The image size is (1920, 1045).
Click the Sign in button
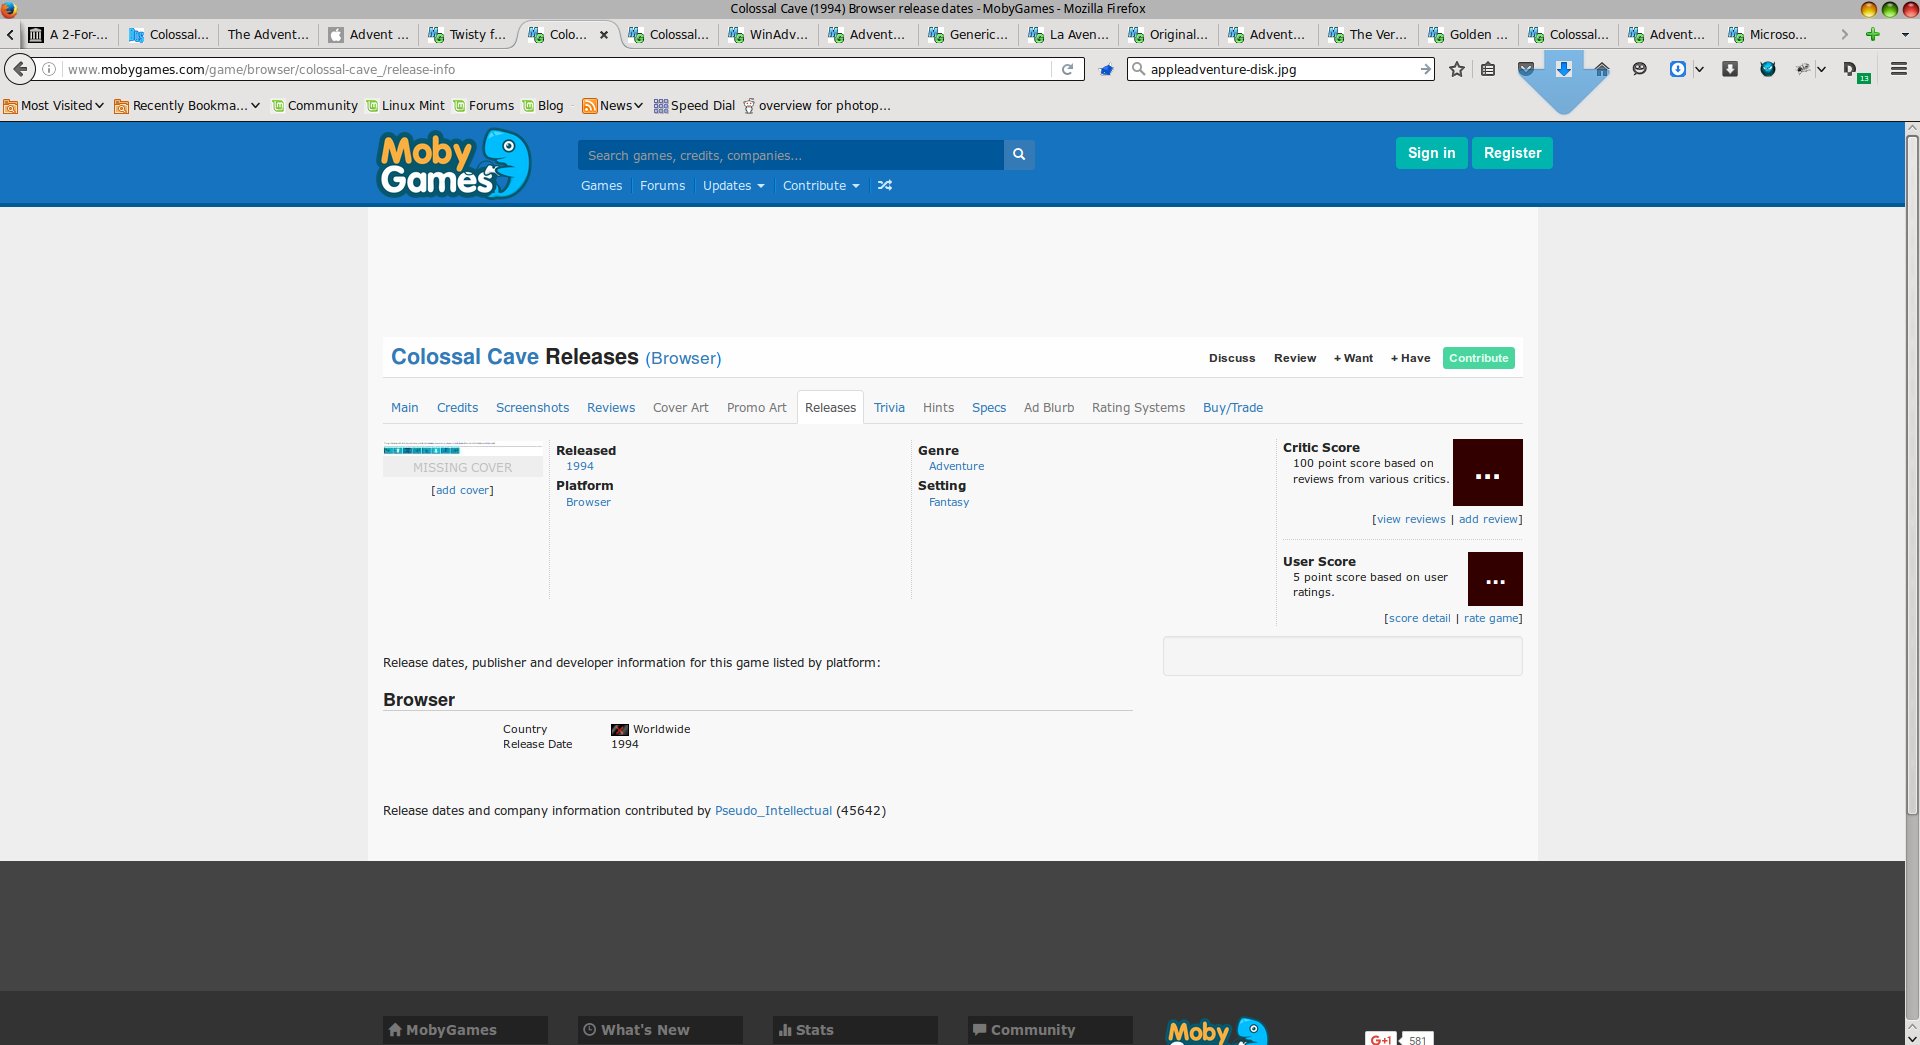pos(1431,153)
